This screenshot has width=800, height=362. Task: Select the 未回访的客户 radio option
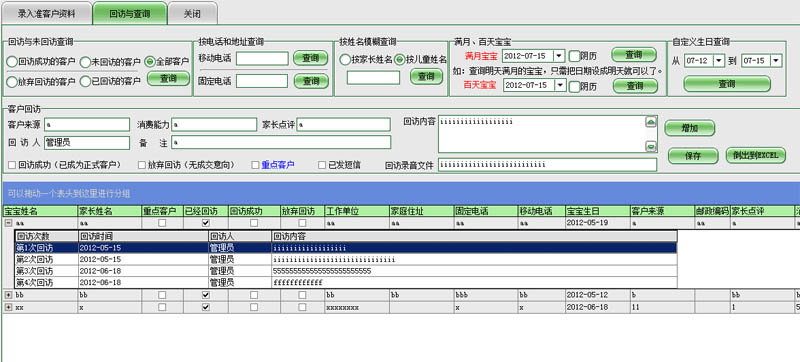pos(85,62)
